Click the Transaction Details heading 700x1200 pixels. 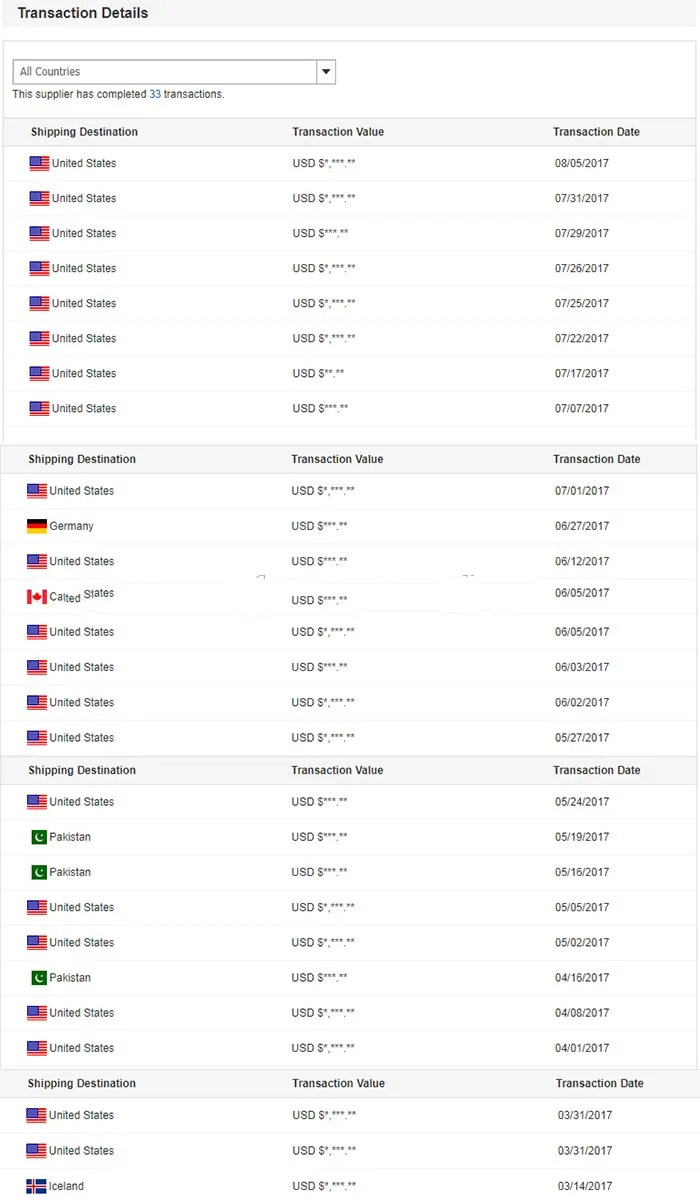point(83,13)
